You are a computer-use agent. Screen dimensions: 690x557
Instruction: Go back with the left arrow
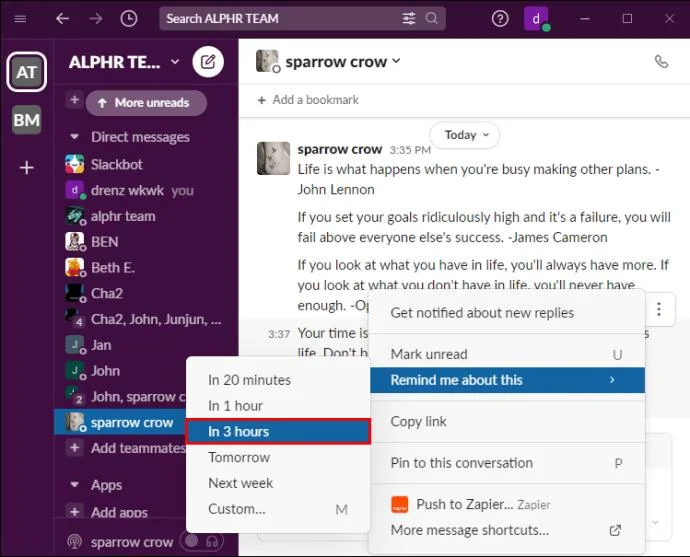coord(62,18)
